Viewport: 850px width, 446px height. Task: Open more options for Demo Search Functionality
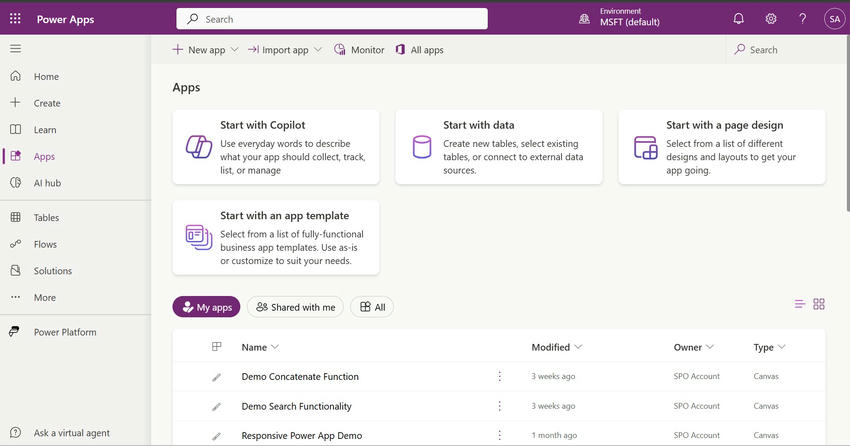500,406
